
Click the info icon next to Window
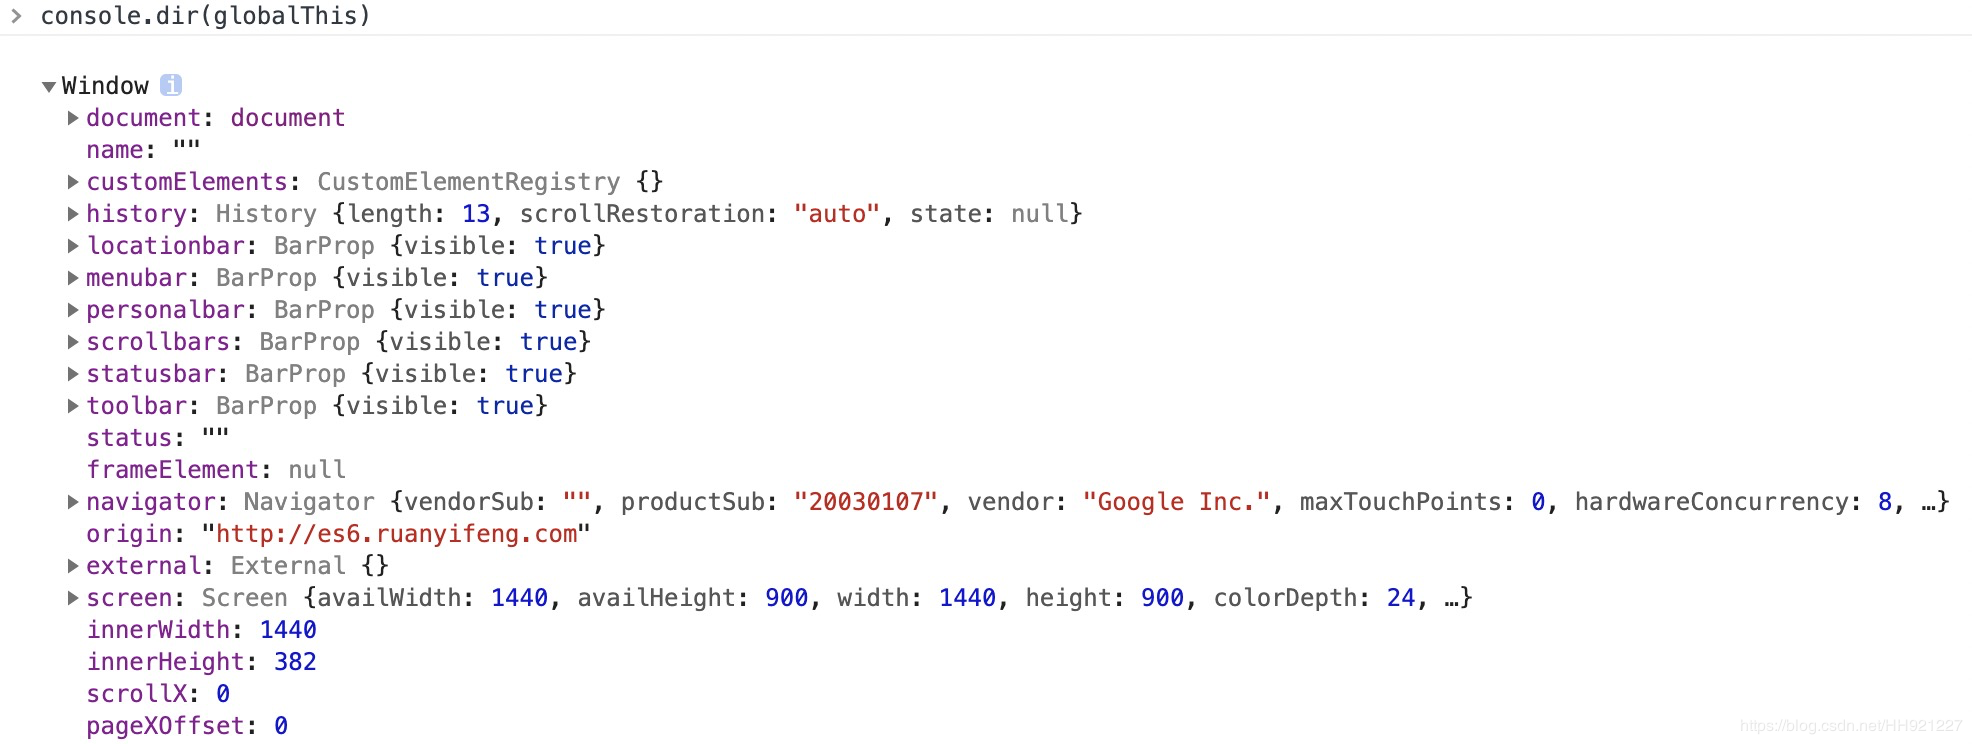[x=171, y=85]
